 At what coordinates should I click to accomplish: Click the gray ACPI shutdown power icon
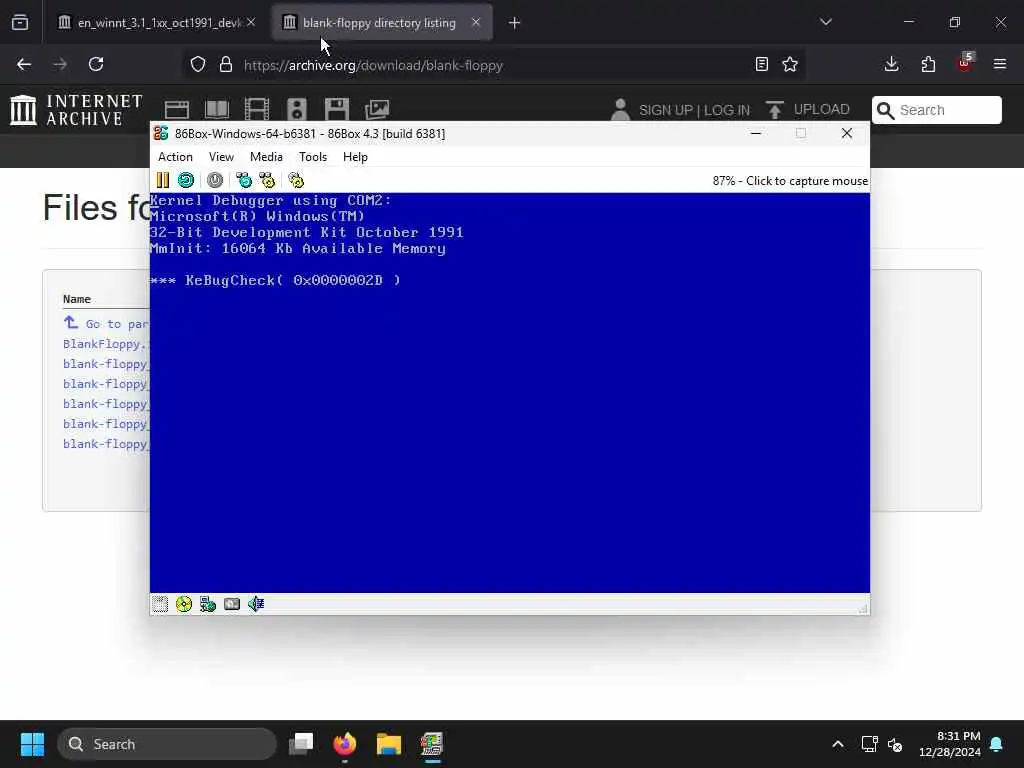(215, 180)
